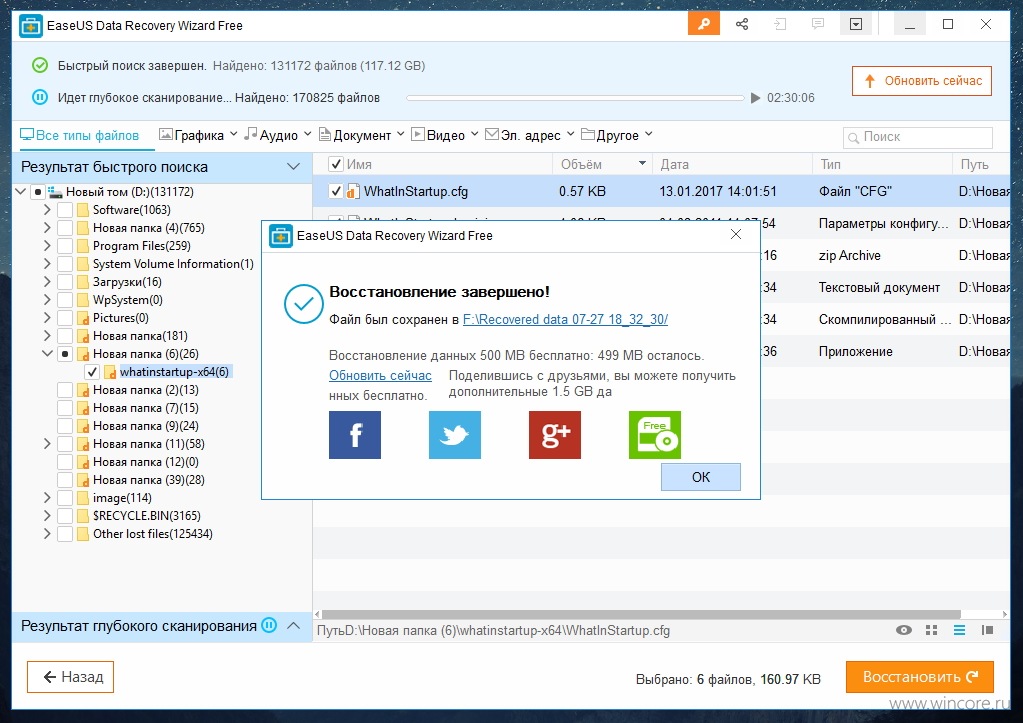Close the recovery completed dialog
1023x723 pixels.
pos(736,234)
